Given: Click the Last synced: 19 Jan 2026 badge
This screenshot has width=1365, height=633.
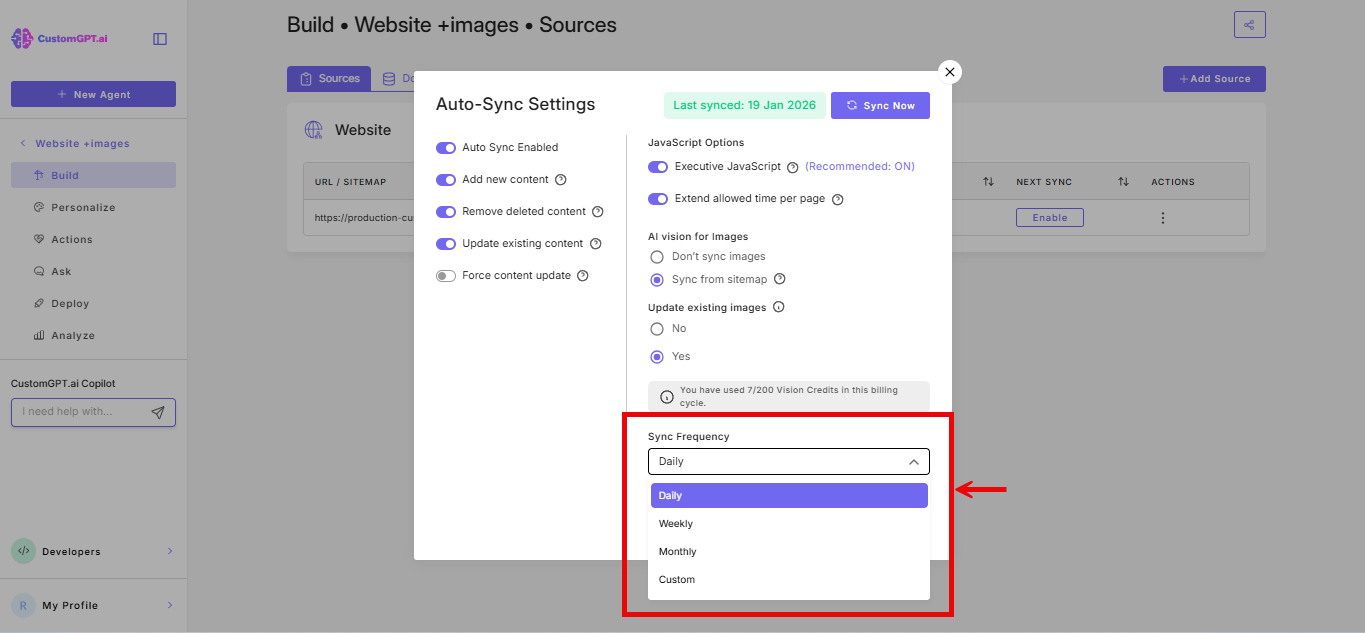Looking at the screenshot, I should [x=744, y=106].
